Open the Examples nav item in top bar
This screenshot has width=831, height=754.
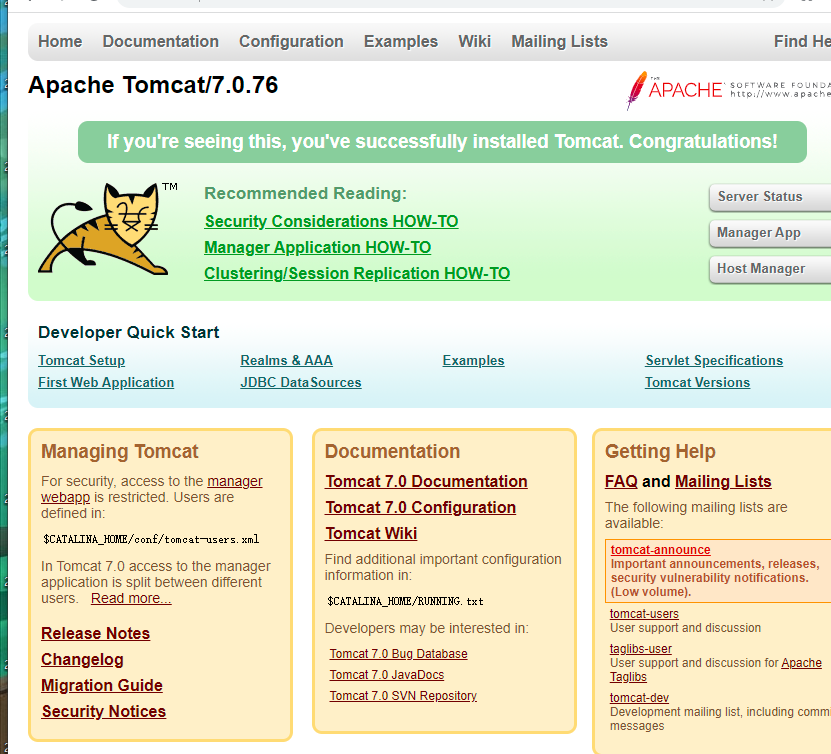pyautogui.click(x=401, y=41)
